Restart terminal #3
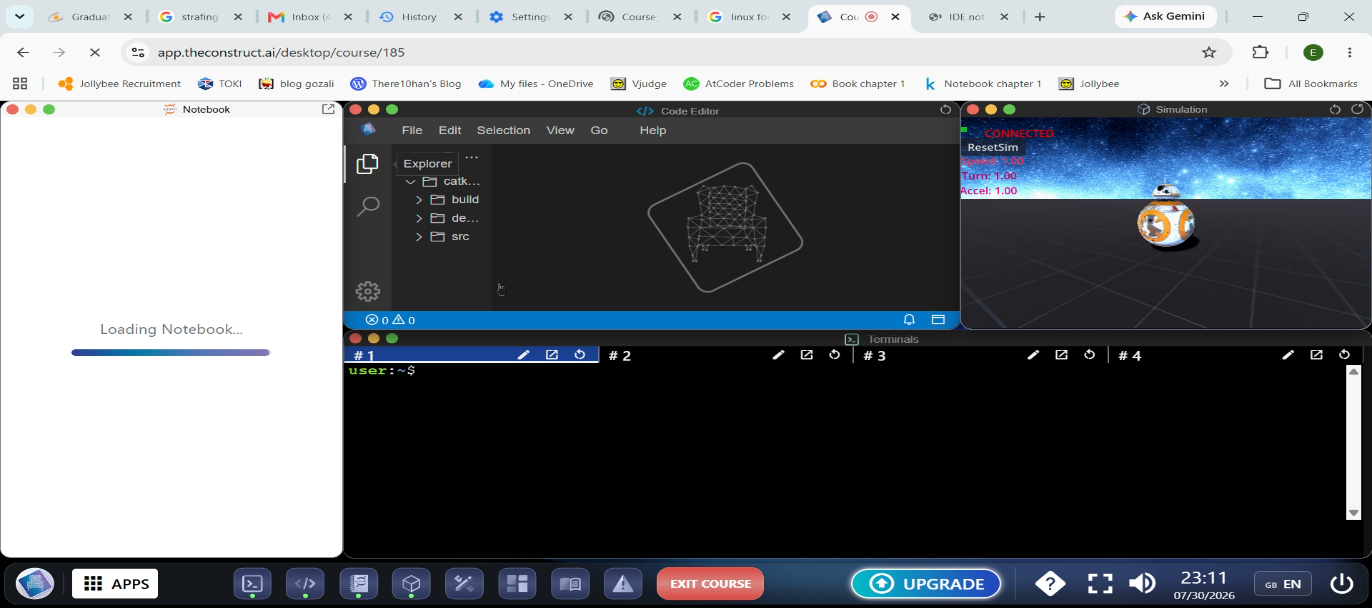 [x=1090, y=355]
